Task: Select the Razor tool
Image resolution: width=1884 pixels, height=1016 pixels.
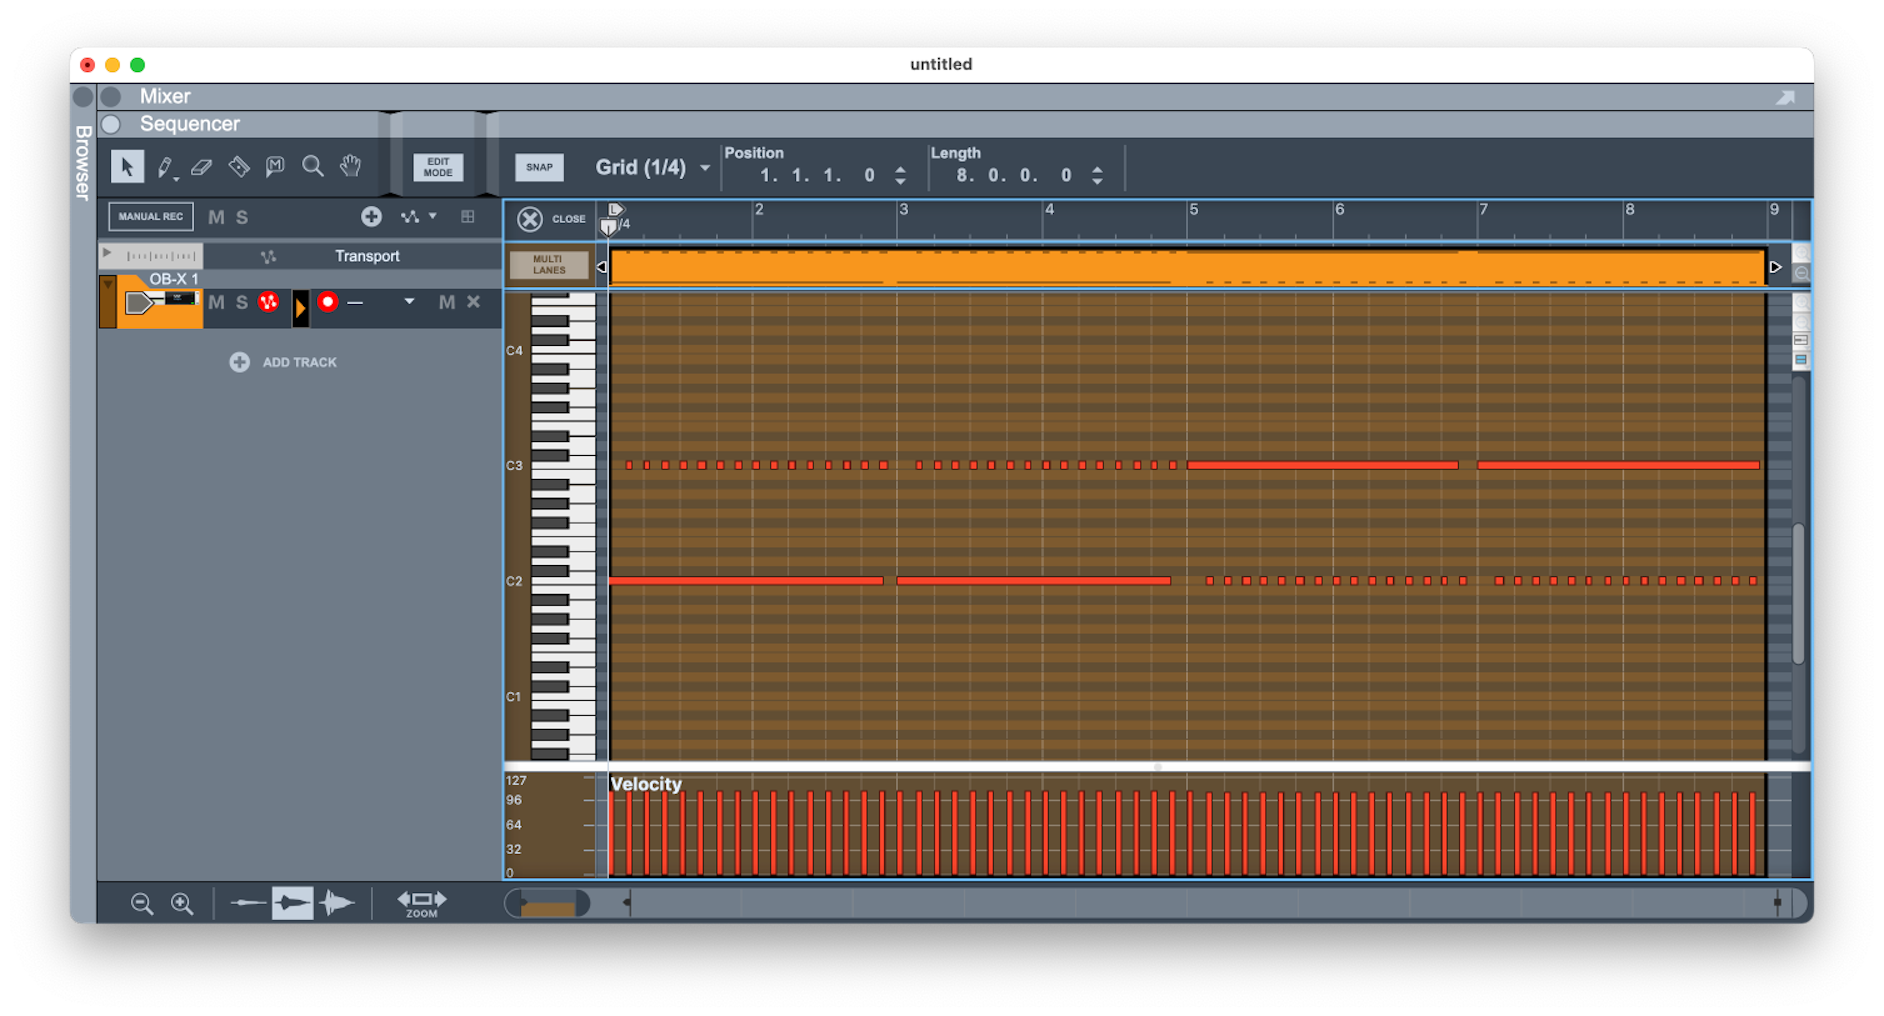Action: (x=238, y=167)
